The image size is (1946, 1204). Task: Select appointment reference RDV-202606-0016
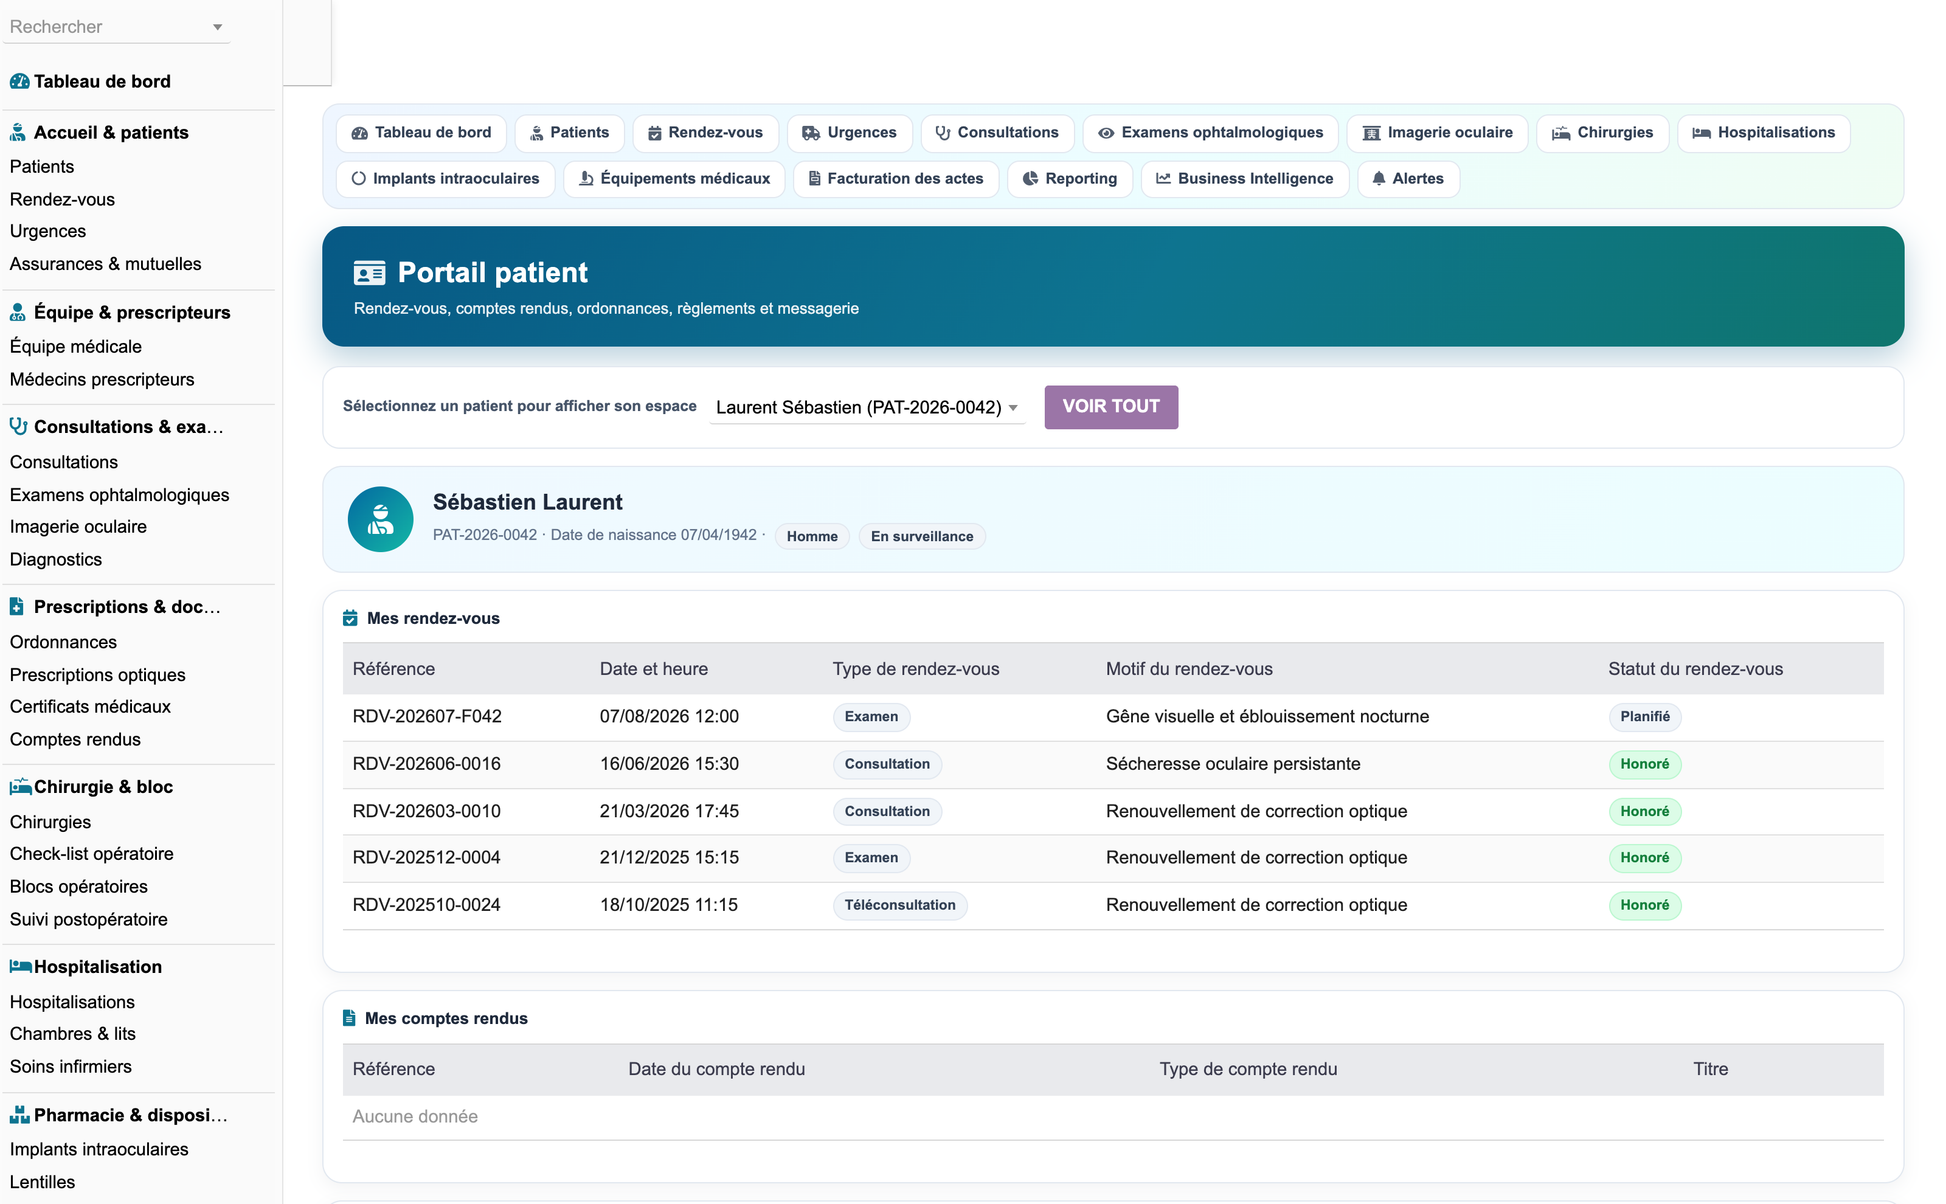tap(426, 764)
